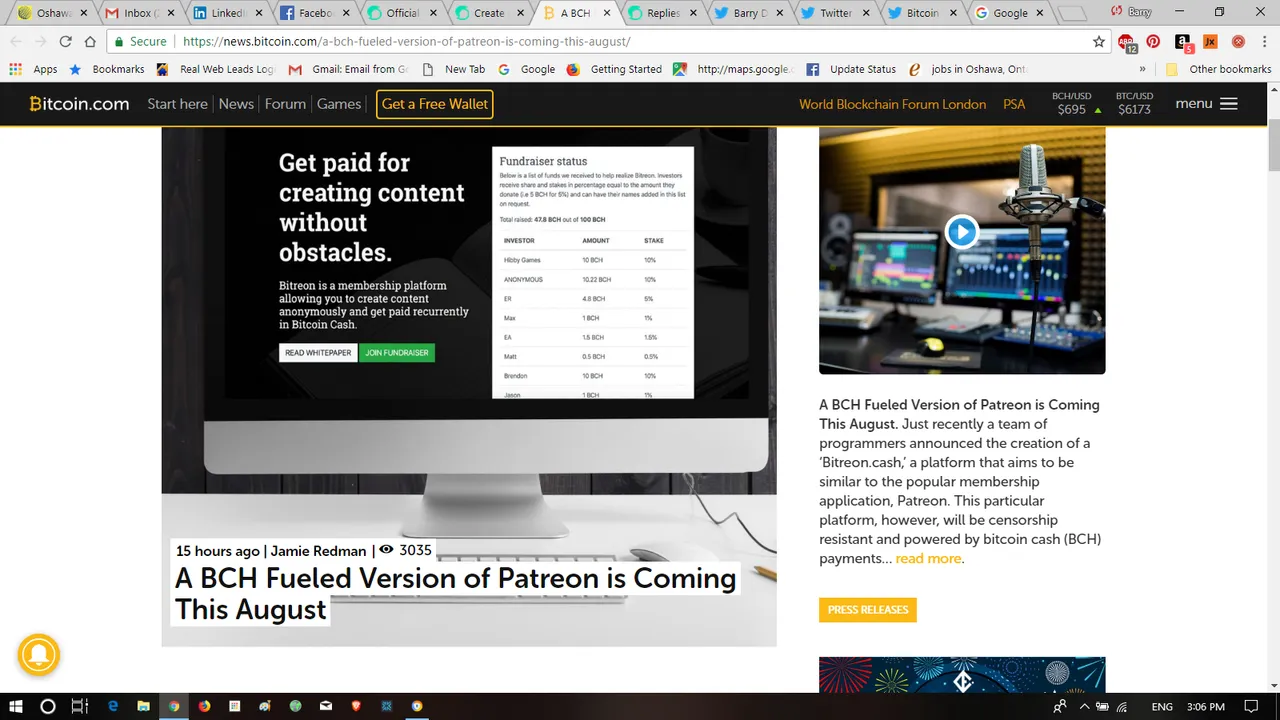
Task: Open Task View in the taskbar
Action: (80, 706)
